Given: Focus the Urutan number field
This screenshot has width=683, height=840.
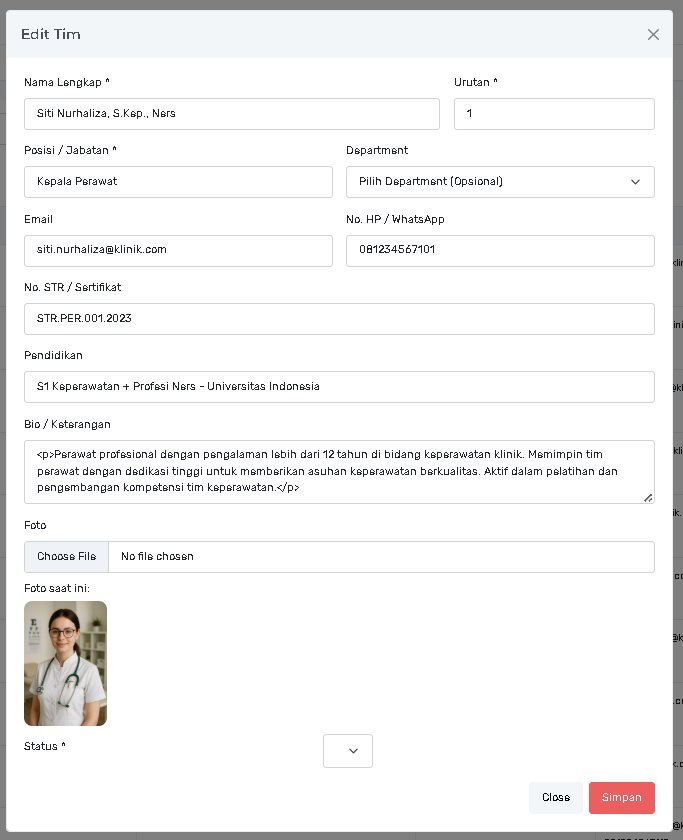Looking at the screenshot, I should coord(553,114).
